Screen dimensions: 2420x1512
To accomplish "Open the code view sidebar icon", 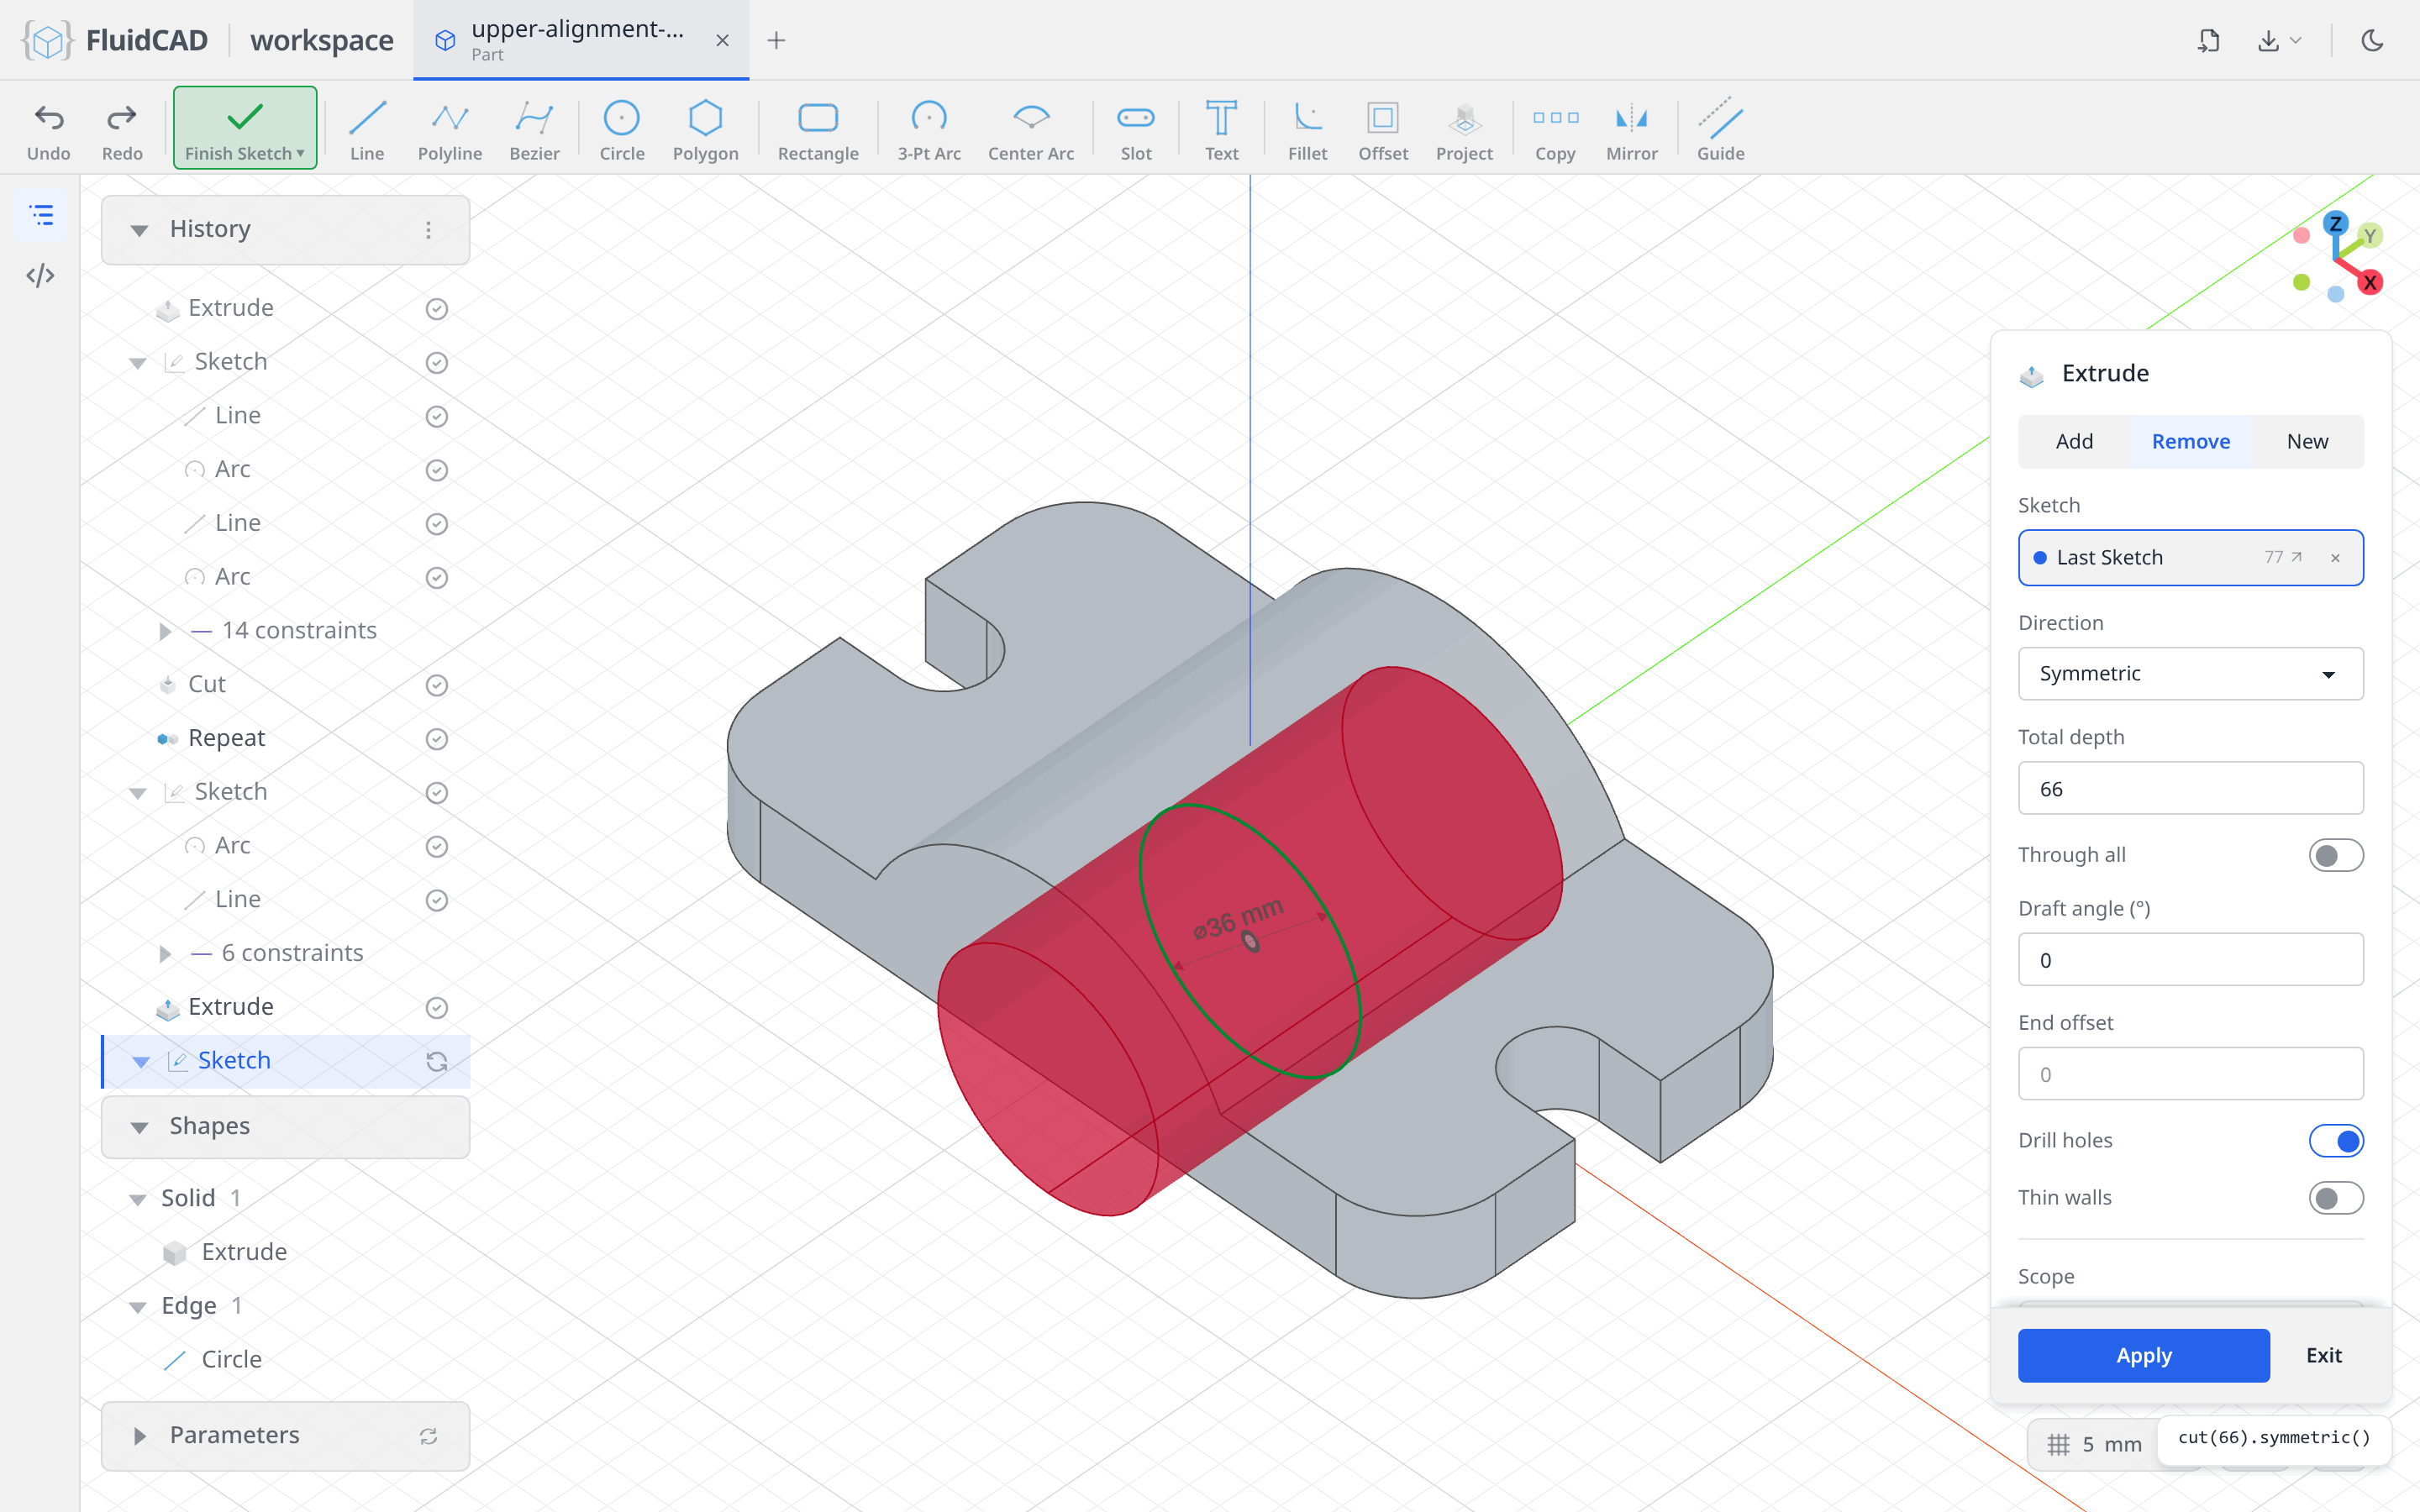I will (40, 275).
